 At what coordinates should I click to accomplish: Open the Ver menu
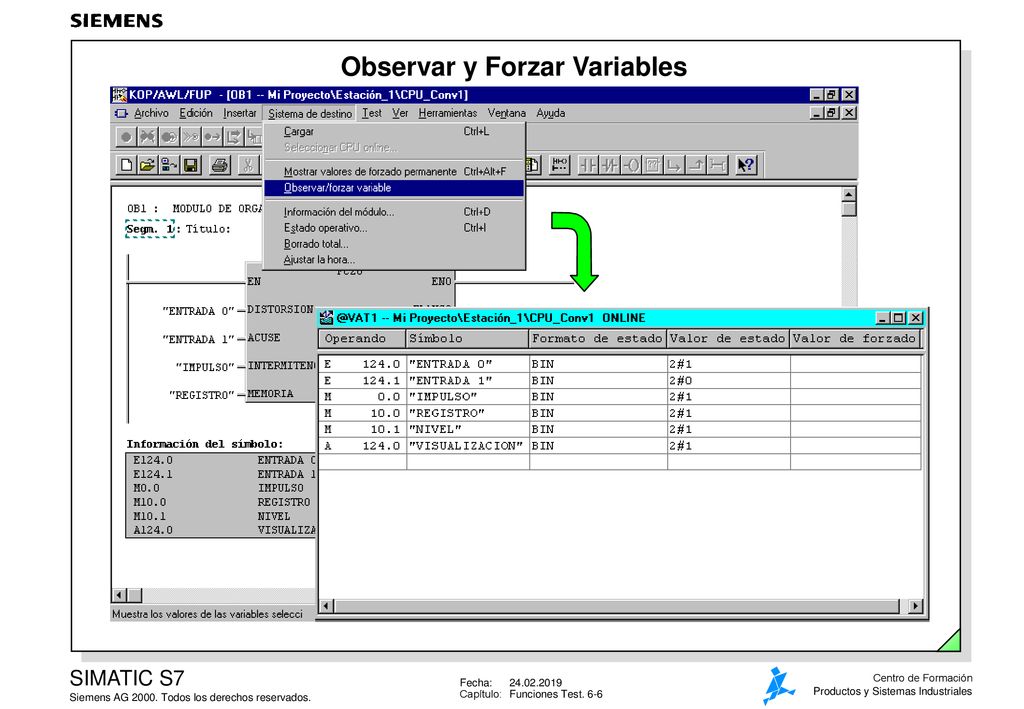[x=400, y=113]
